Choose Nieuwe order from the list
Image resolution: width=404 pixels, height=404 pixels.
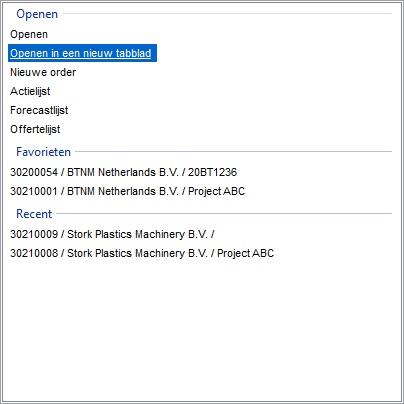[43, 72]
